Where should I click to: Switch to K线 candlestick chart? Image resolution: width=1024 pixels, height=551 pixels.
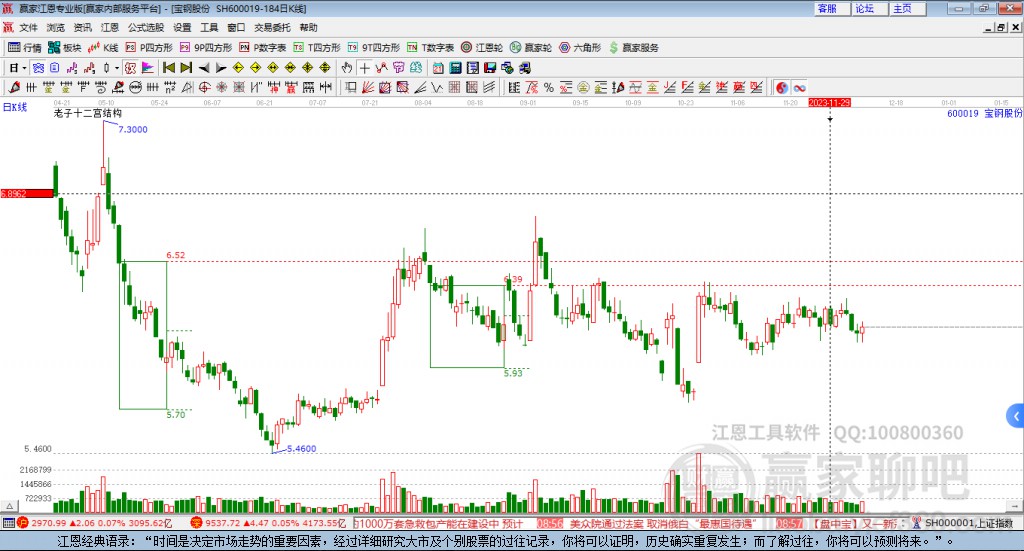click(x=103, y=48)
